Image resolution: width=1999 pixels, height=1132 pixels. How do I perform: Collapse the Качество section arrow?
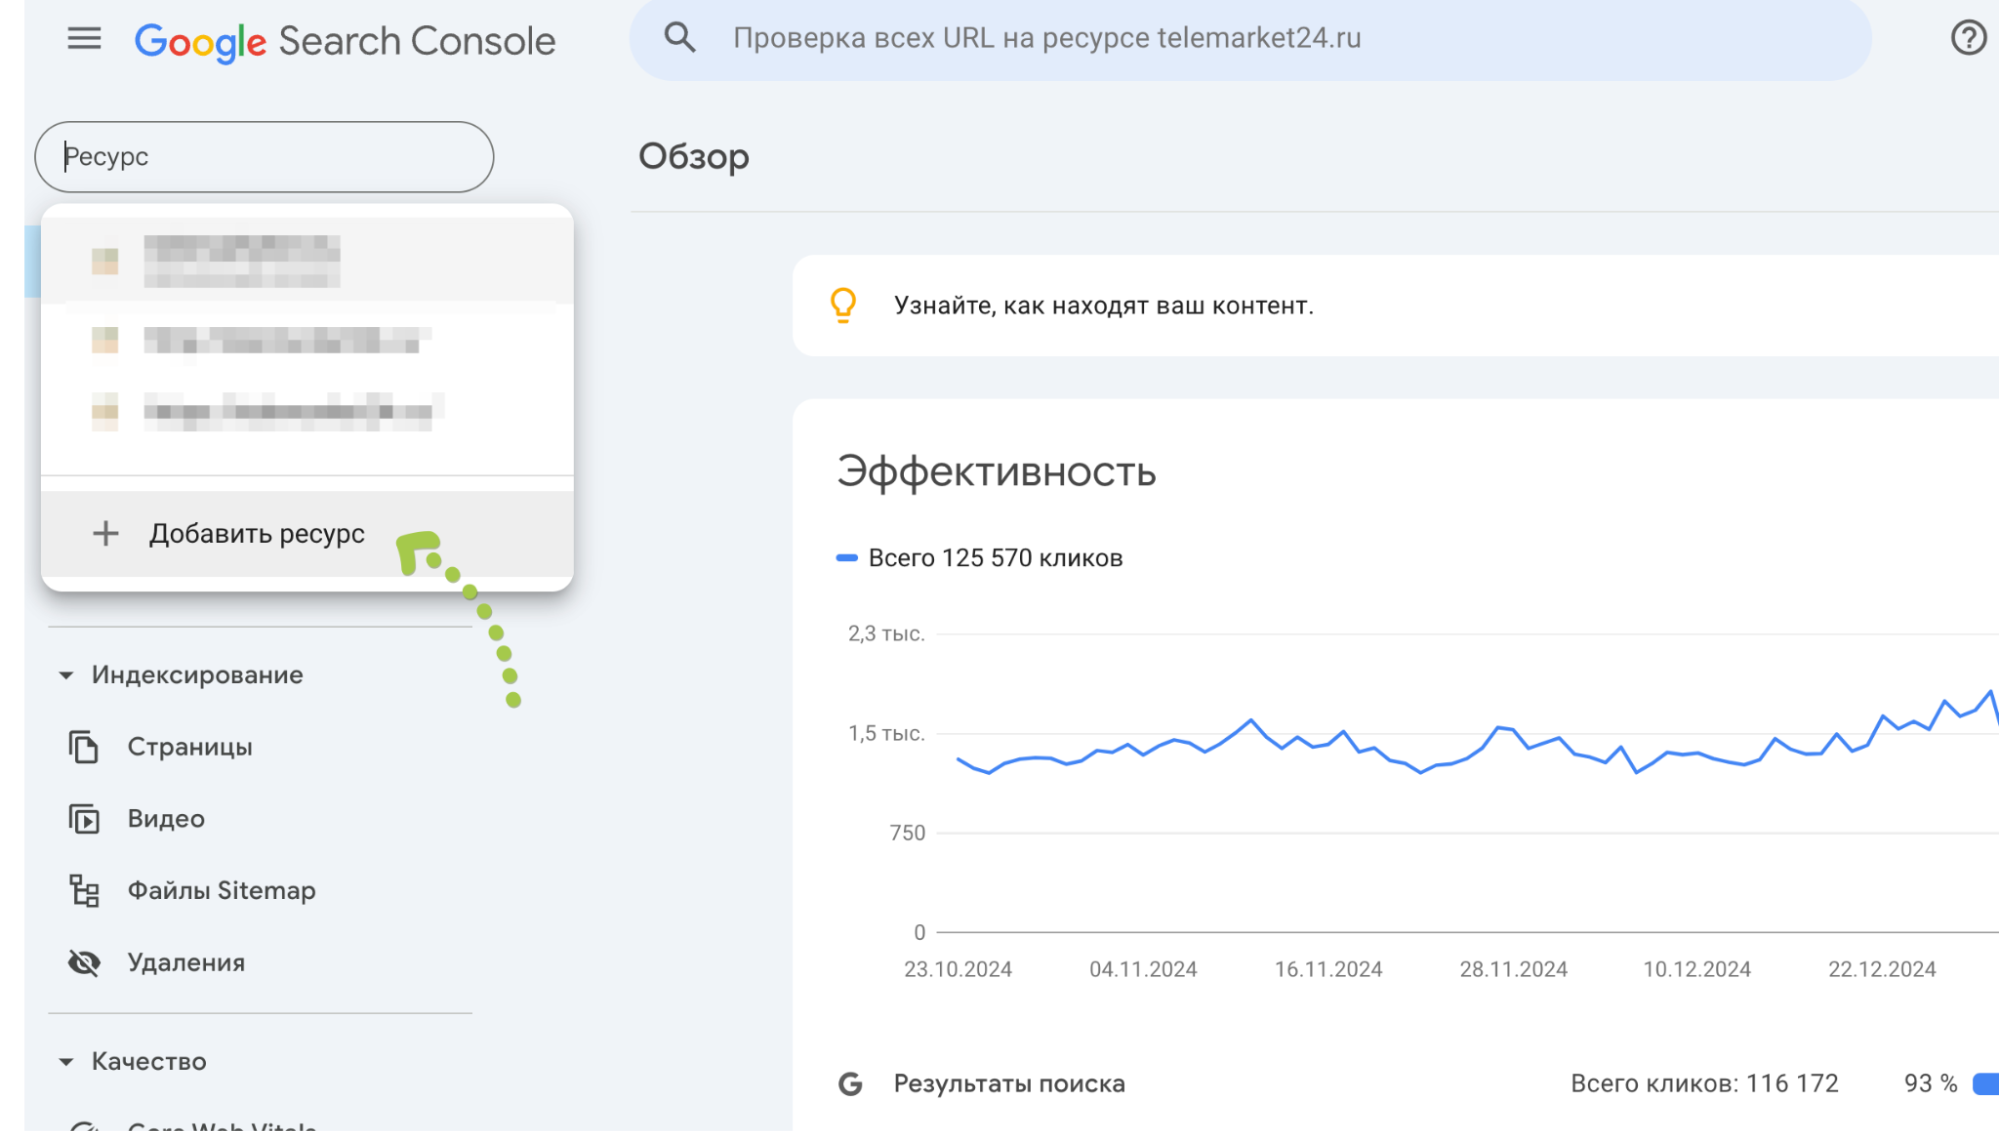click(x=66, y=1062)
